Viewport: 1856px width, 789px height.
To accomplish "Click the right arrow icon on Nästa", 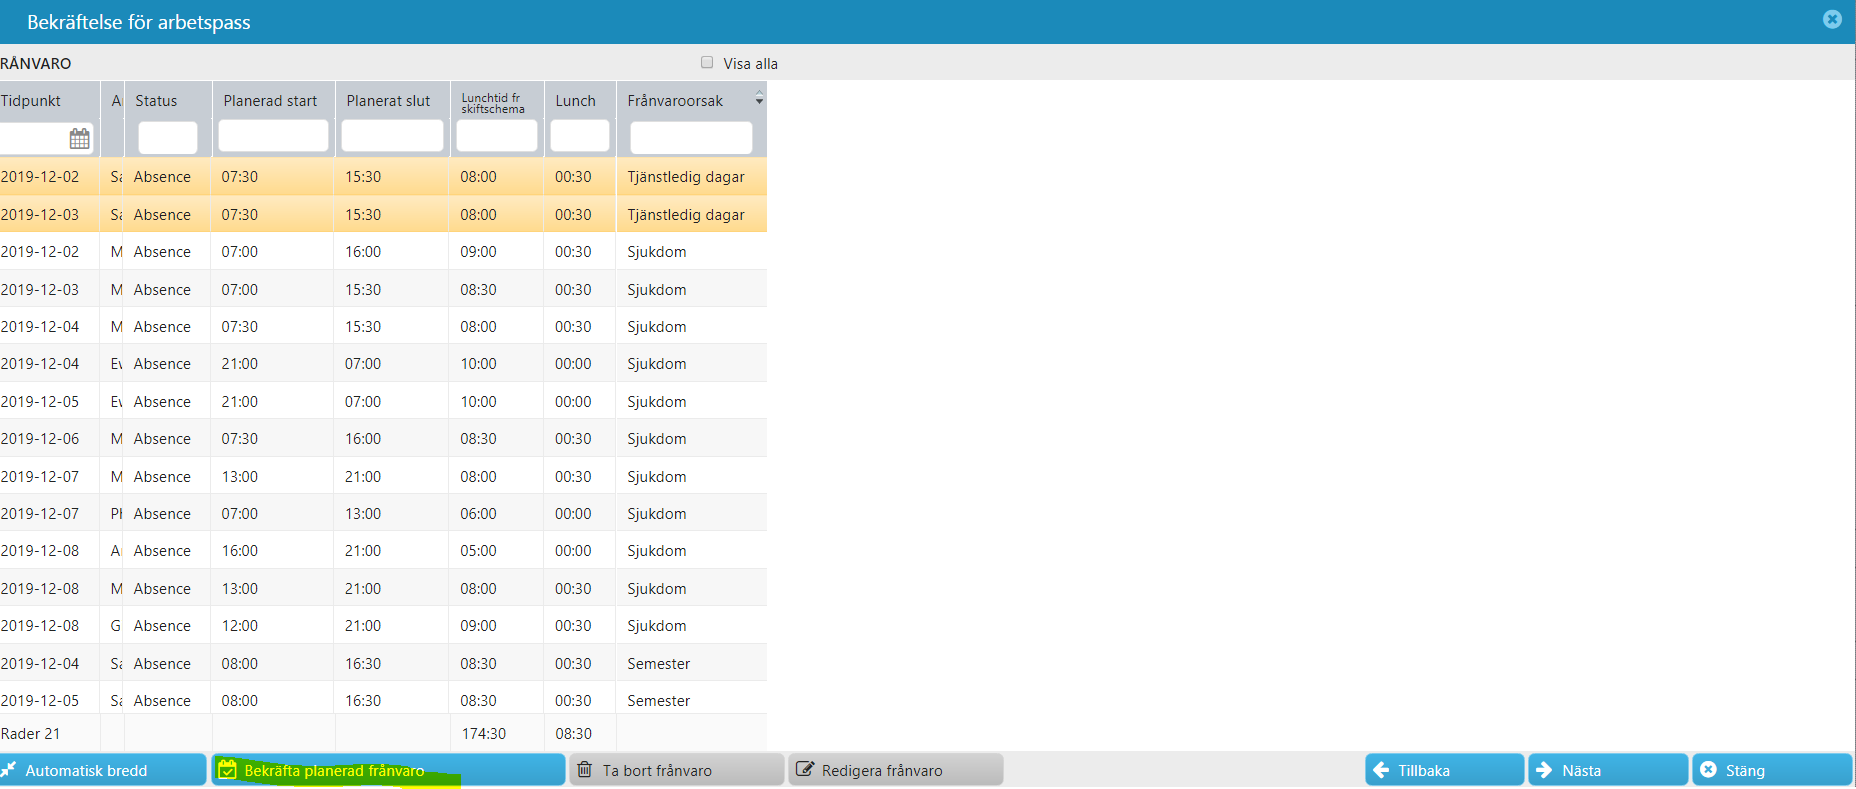I will [x=1544, y=770].
